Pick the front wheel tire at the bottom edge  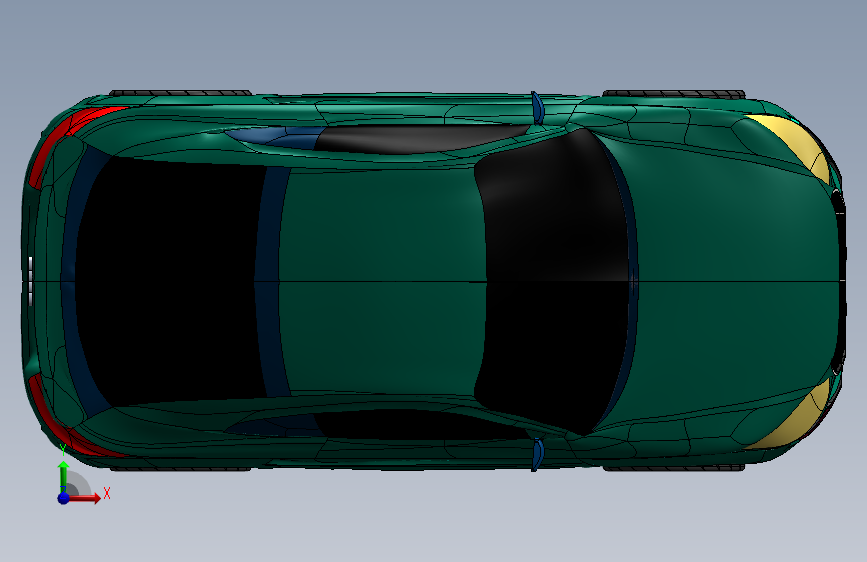674,468
